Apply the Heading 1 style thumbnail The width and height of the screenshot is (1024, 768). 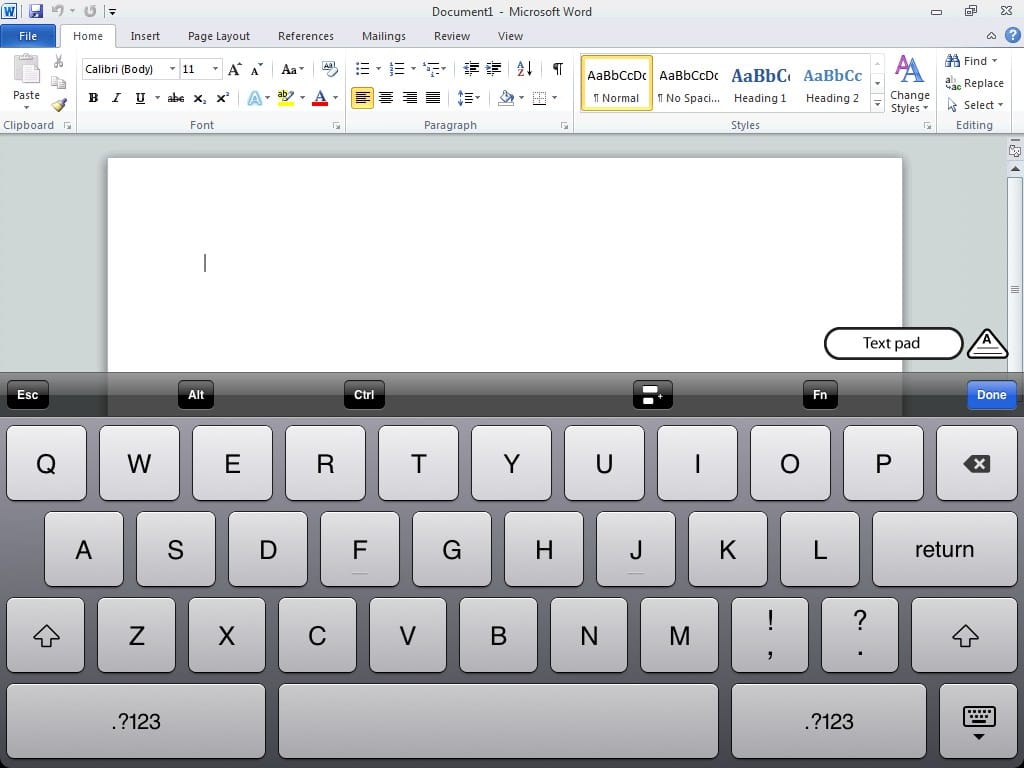760,84
